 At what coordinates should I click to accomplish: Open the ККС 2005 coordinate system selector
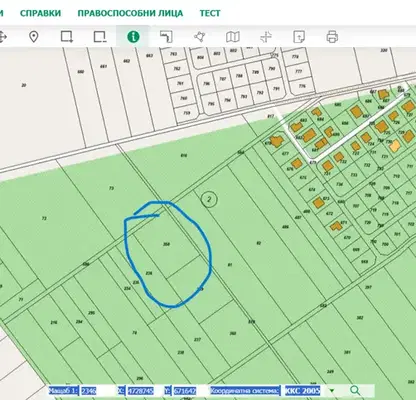click(303, 390)
